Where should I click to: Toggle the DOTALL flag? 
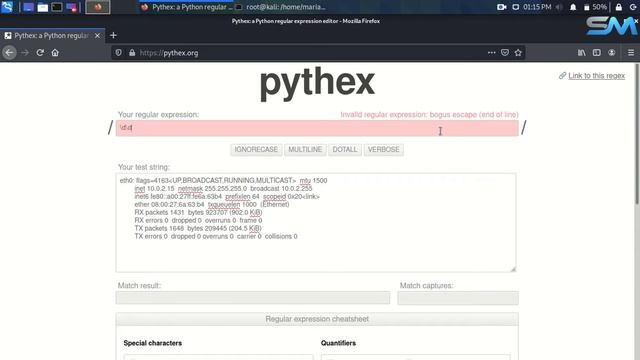pos(345,149)
